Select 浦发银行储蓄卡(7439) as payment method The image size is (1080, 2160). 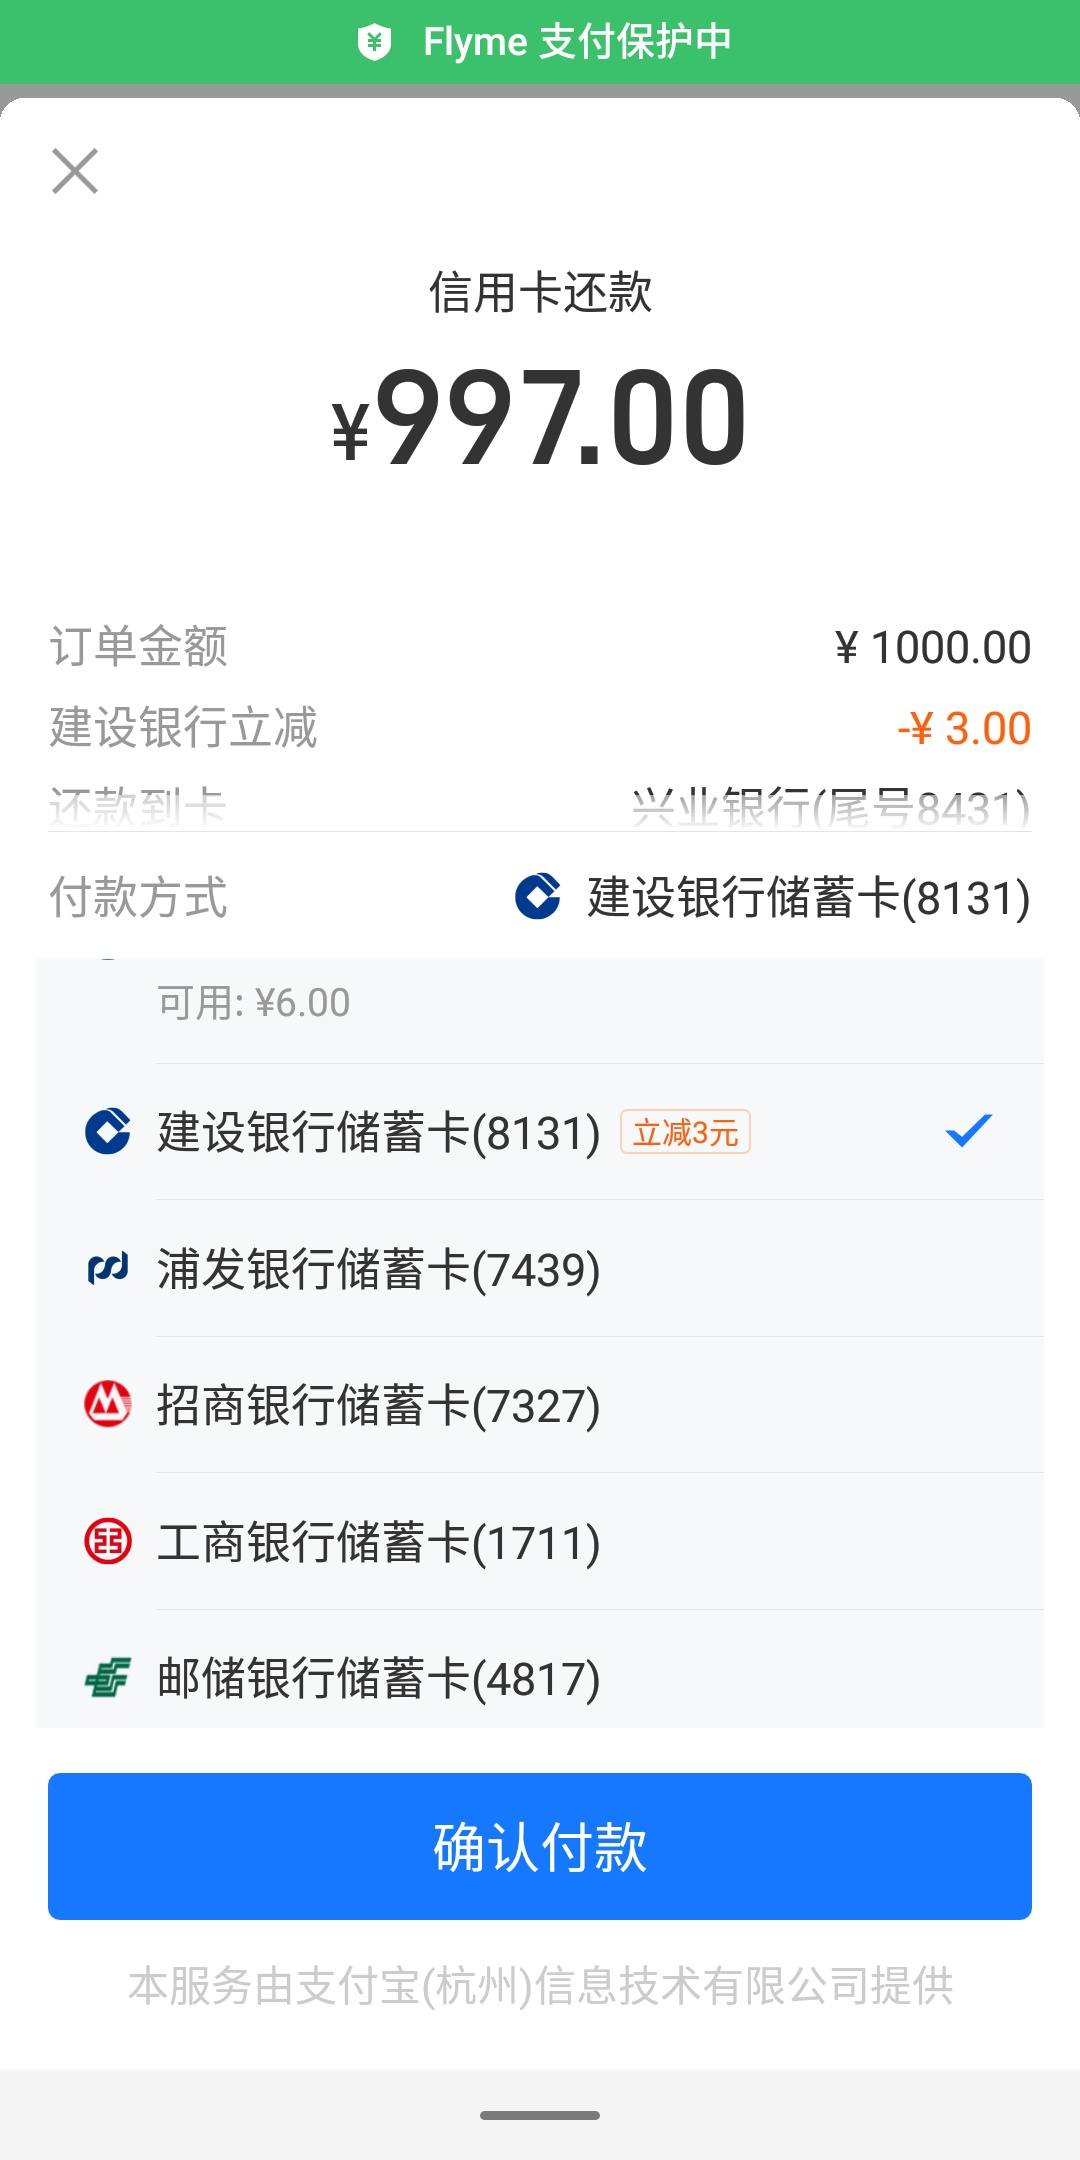[540, 1269]
